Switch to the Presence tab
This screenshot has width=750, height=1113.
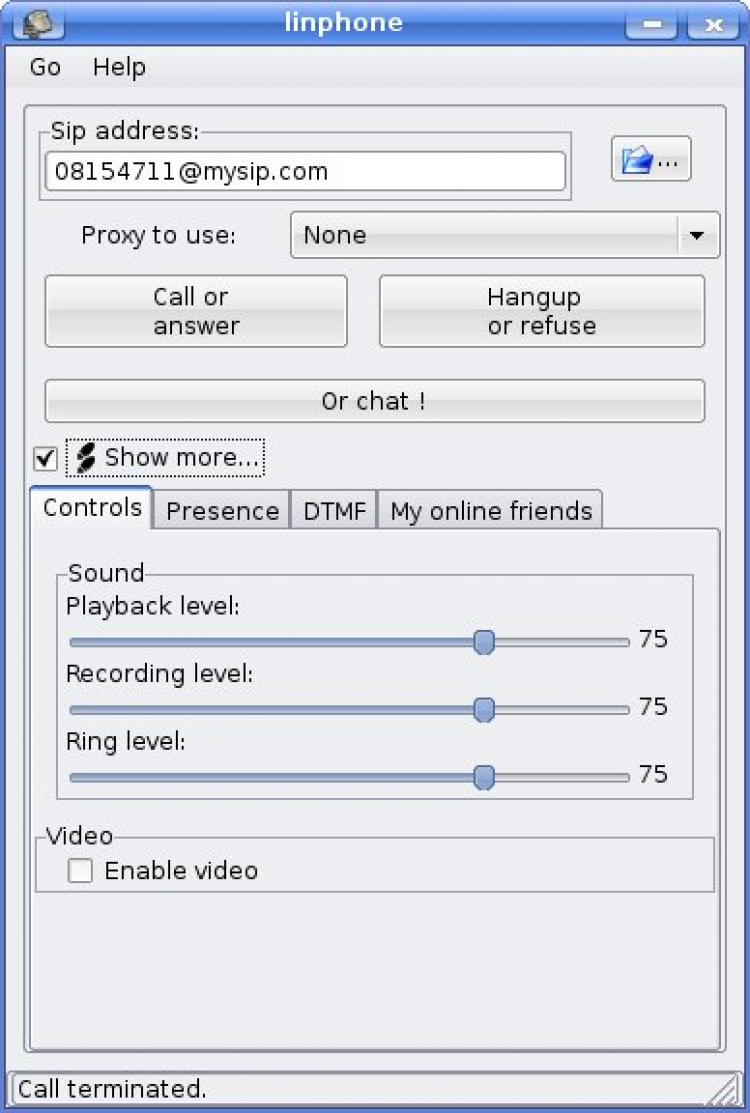222,511
